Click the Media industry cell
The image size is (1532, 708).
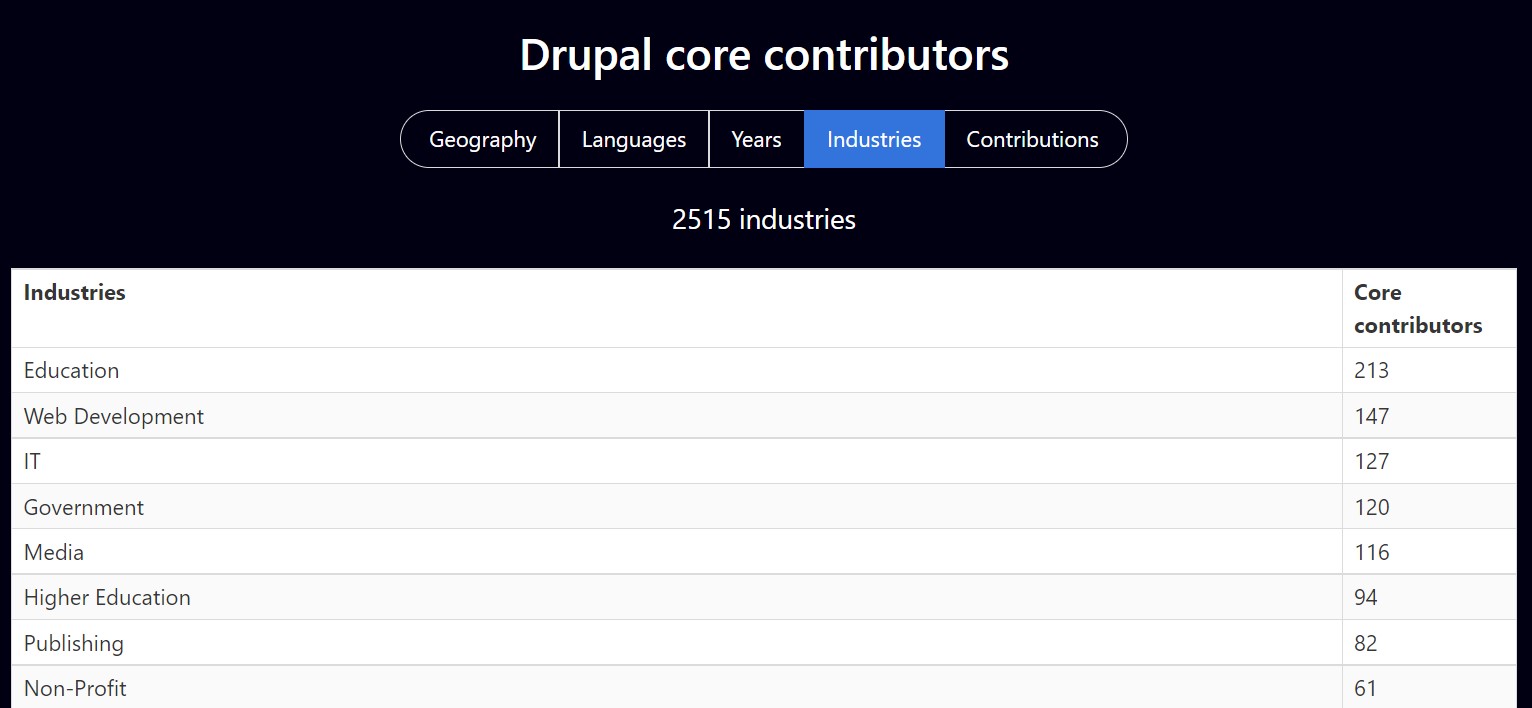(677, 552)
